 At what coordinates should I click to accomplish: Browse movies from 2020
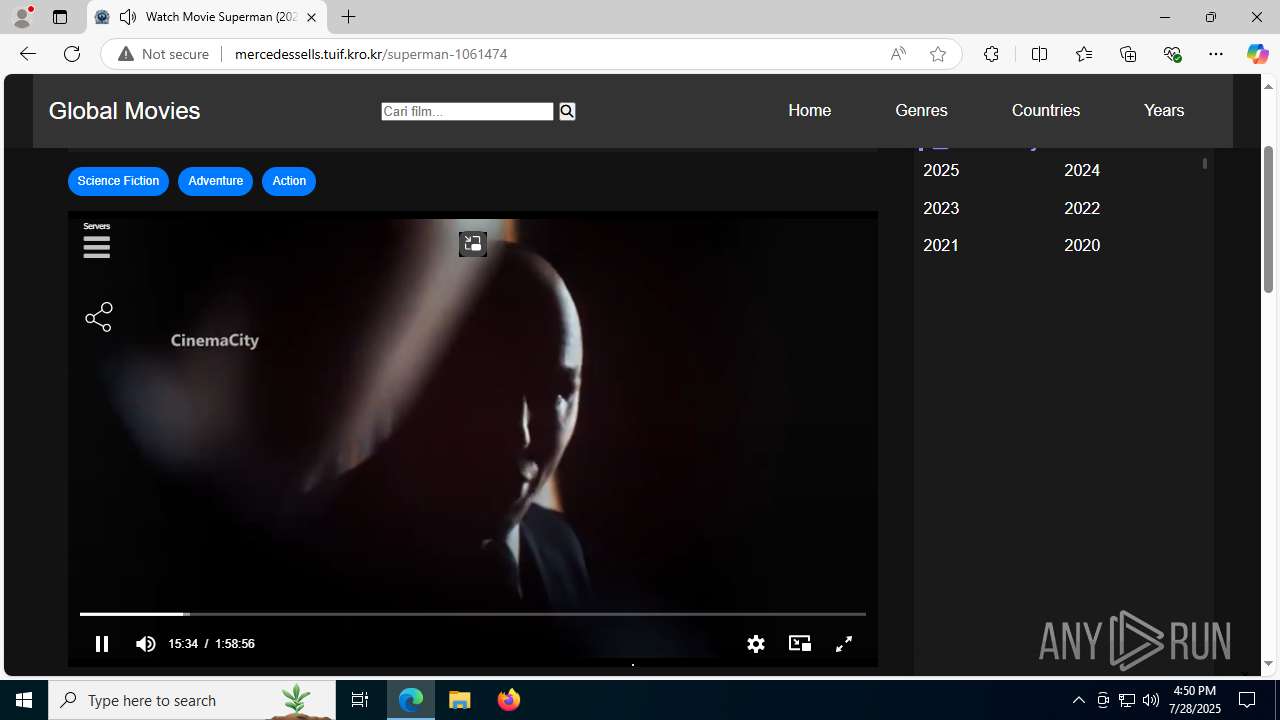[1082, 245]
